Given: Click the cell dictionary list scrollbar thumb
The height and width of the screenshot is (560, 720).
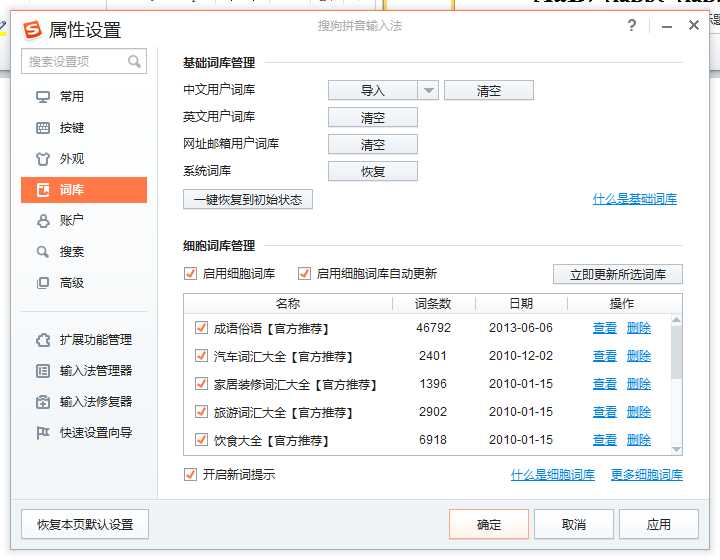Looking at the screenshot, I should pyautogui.click(x=676, y=351).
